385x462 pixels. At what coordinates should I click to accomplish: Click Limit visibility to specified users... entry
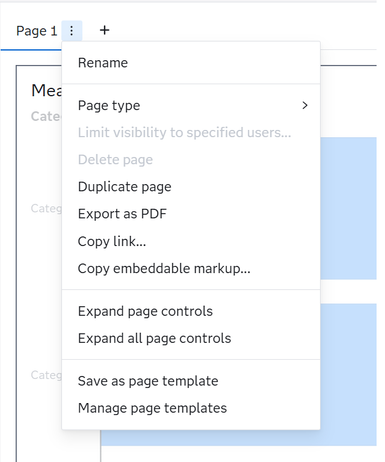(x=191, y=132)
